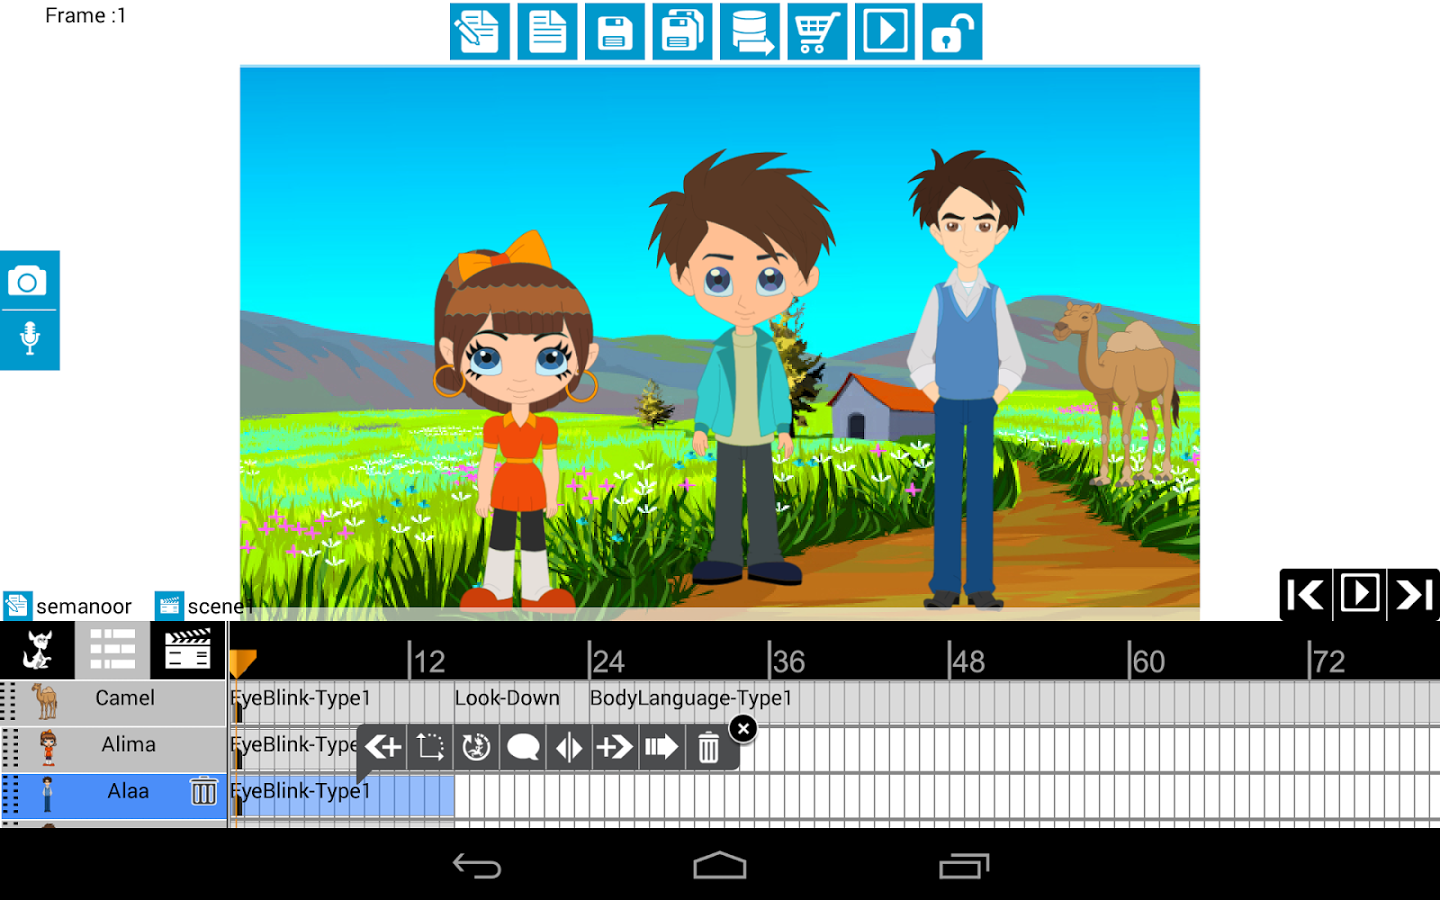Preview animation with top toolbar play icon
The image size is (1440, 900).
pyautogui.click(x=884, y=32)
